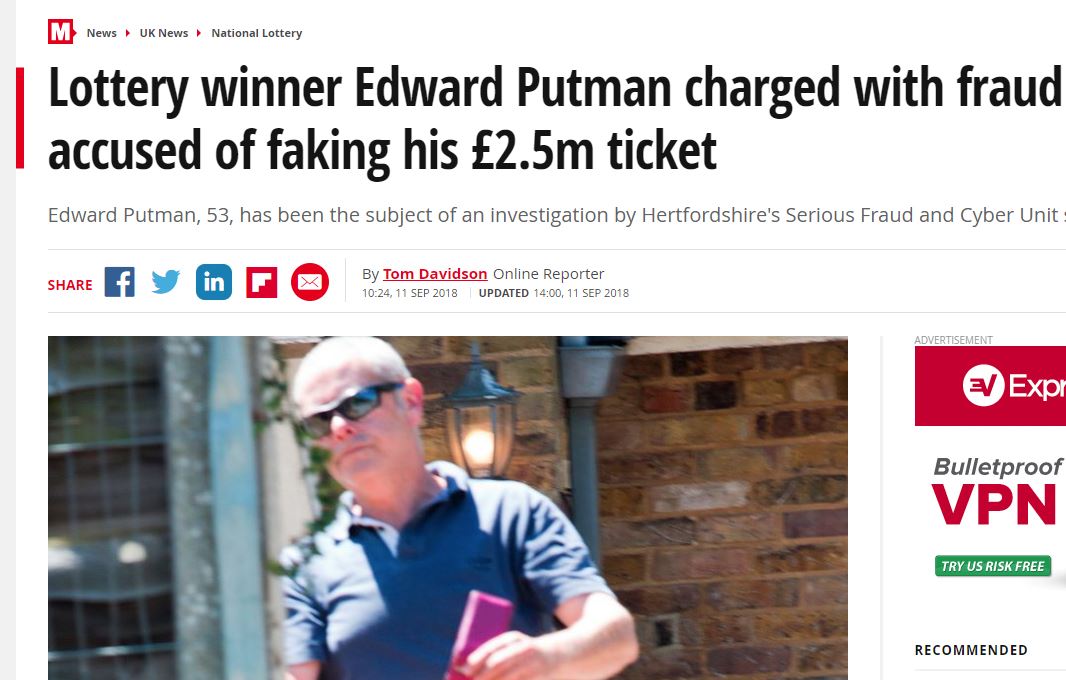Screen dimensions: 1066x680
Task: Click the ExpressVPN logo icon
Action: (x=982, y=385)
